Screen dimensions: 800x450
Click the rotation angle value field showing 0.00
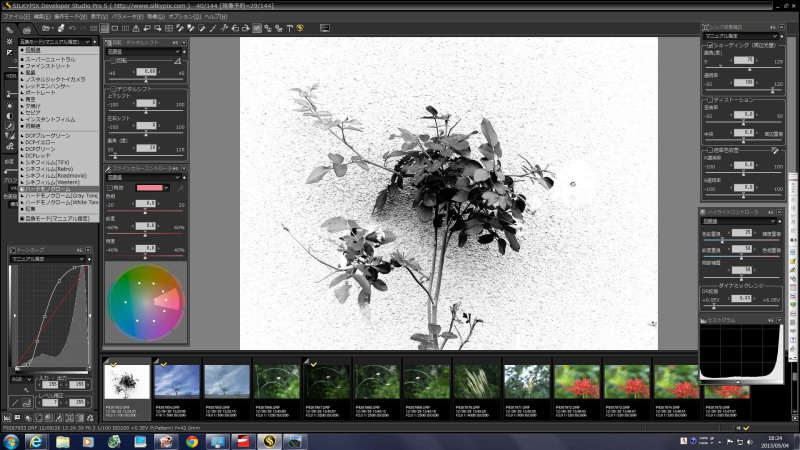coord(147,72)
